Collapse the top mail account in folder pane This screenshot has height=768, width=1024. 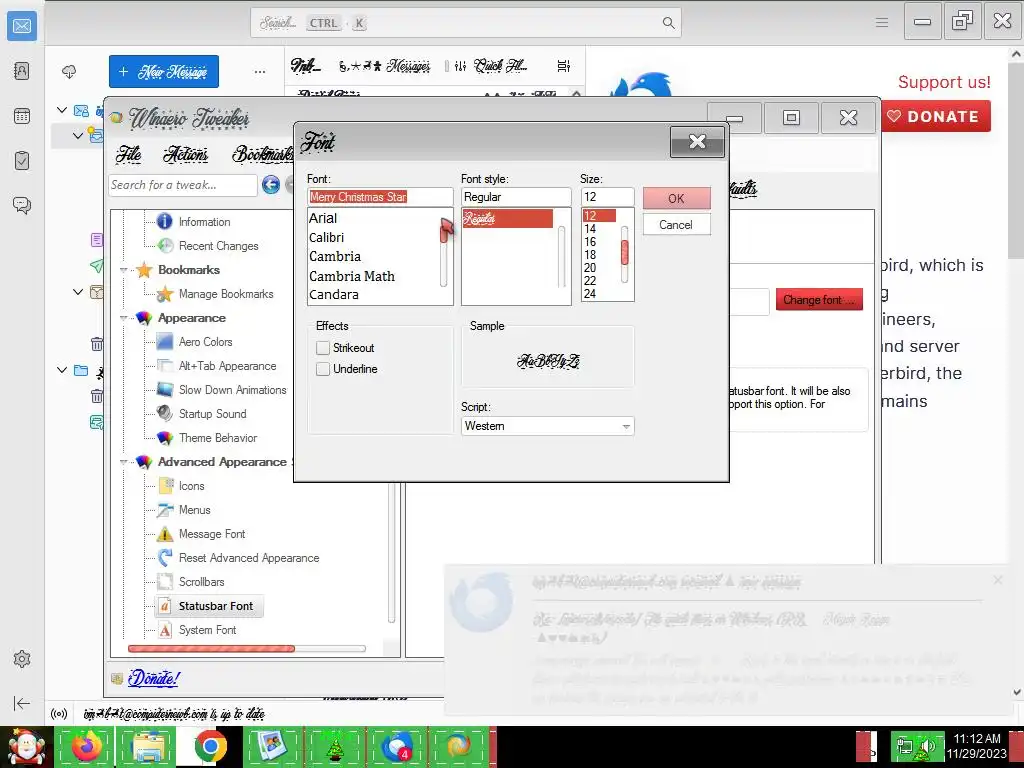(x=62, y=110)
